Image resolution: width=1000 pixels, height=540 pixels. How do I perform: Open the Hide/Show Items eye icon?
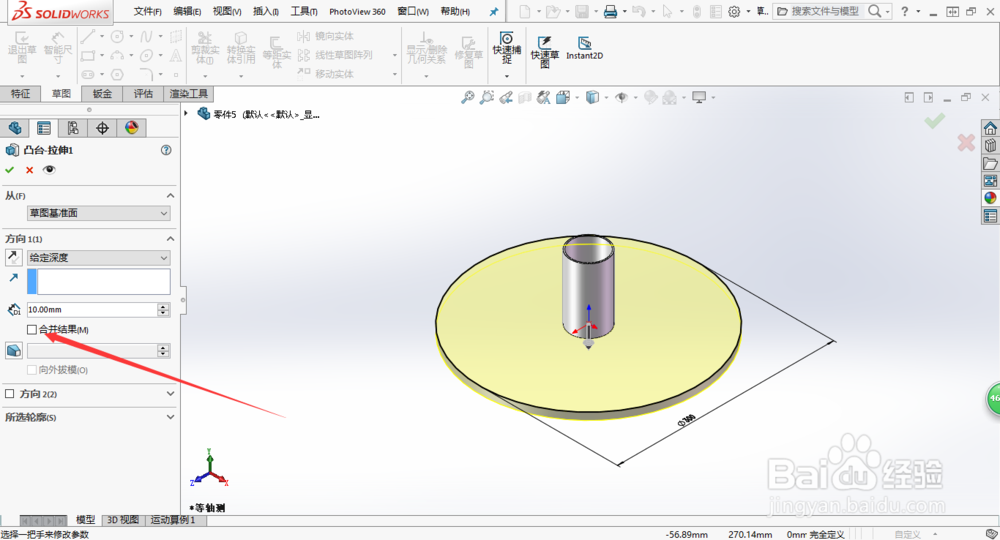621,98
